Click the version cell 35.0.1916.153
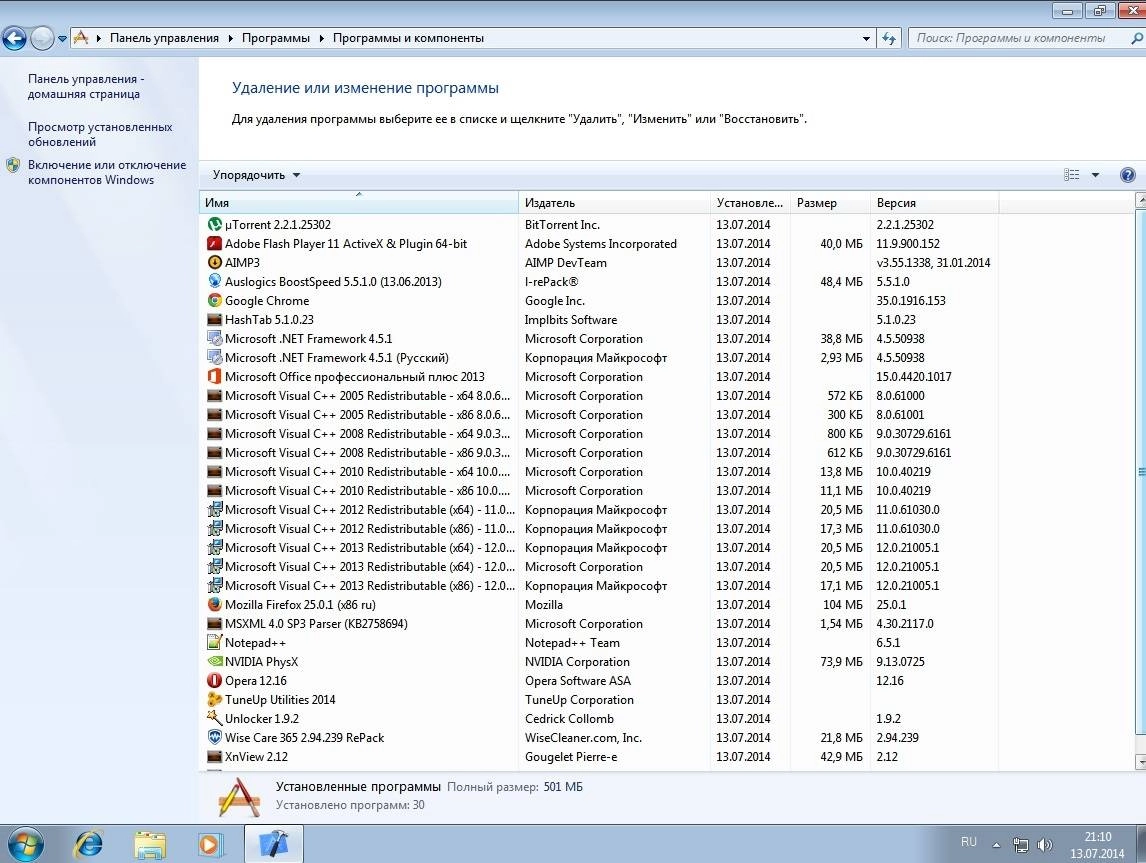Image resolution: width=1146 pixels, height=863 pixels. click(x=911, y=300)
